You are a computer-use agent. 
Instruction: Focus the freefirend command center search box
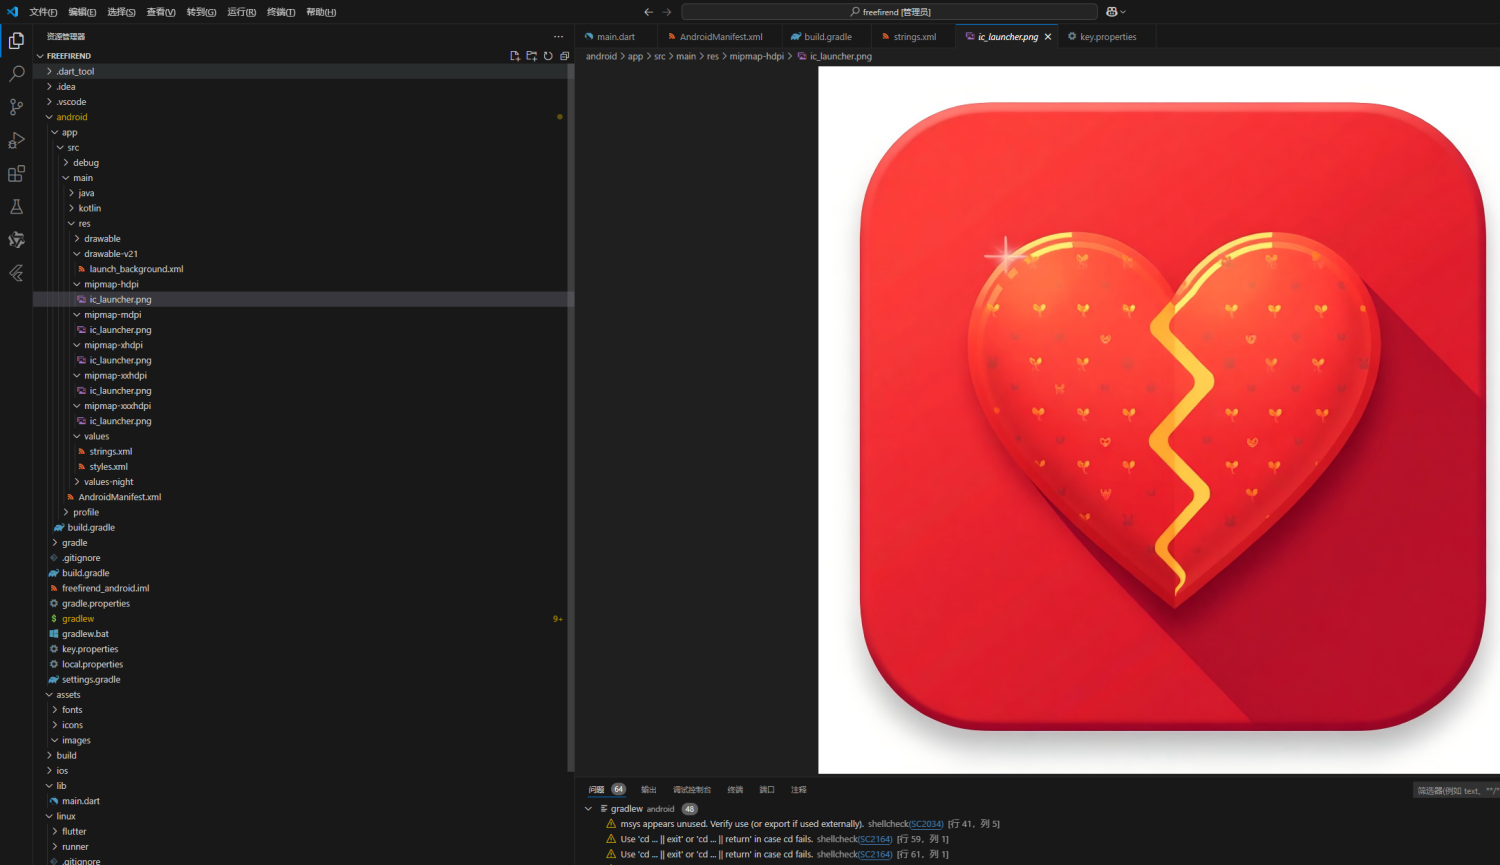(889, 12)
